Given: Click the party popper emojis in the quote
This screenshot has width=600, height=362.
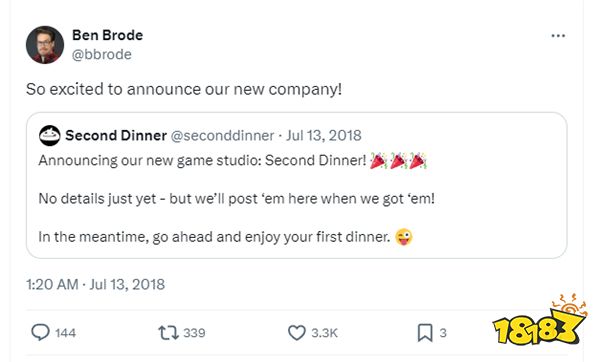Looking at the screenshot, I should tap(398, 161).
